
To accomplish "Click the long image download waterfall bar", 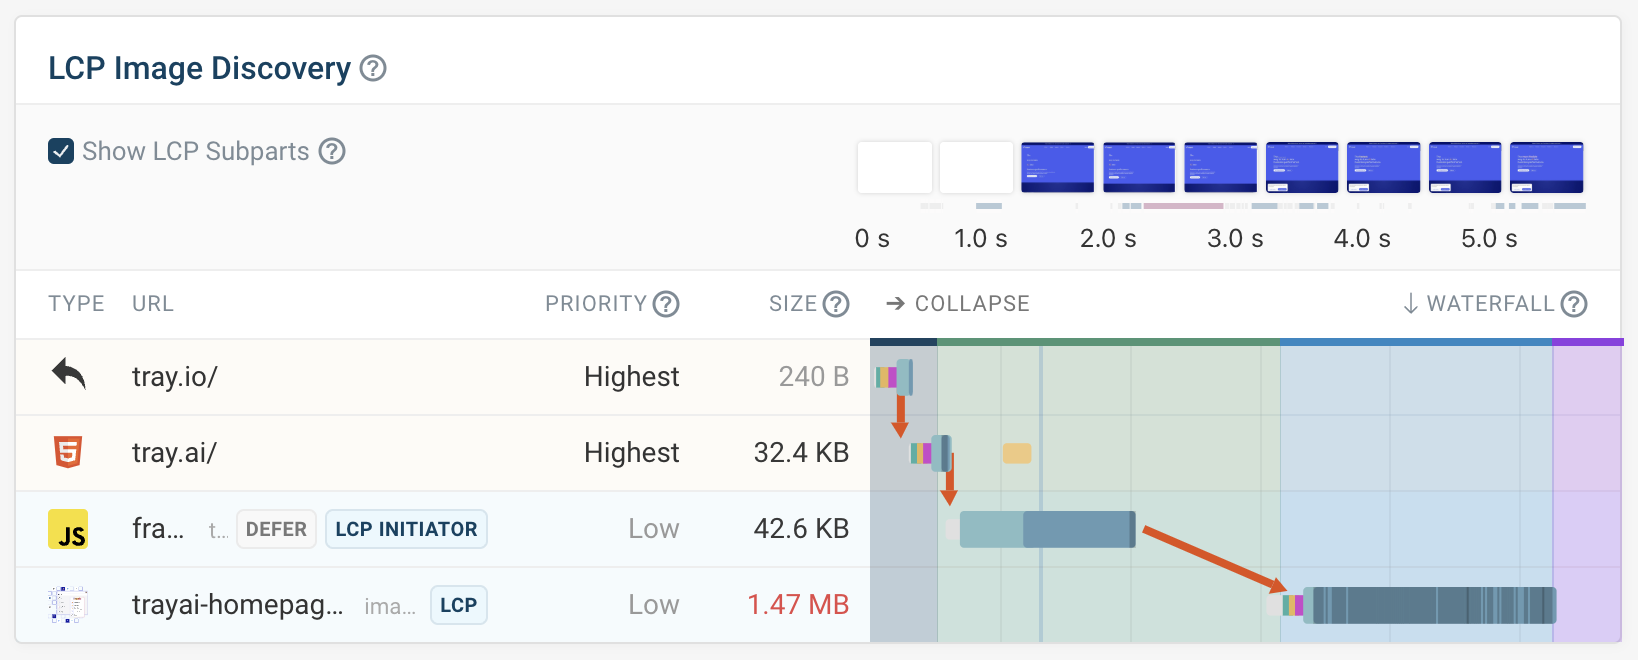I will pos(1430,605).
